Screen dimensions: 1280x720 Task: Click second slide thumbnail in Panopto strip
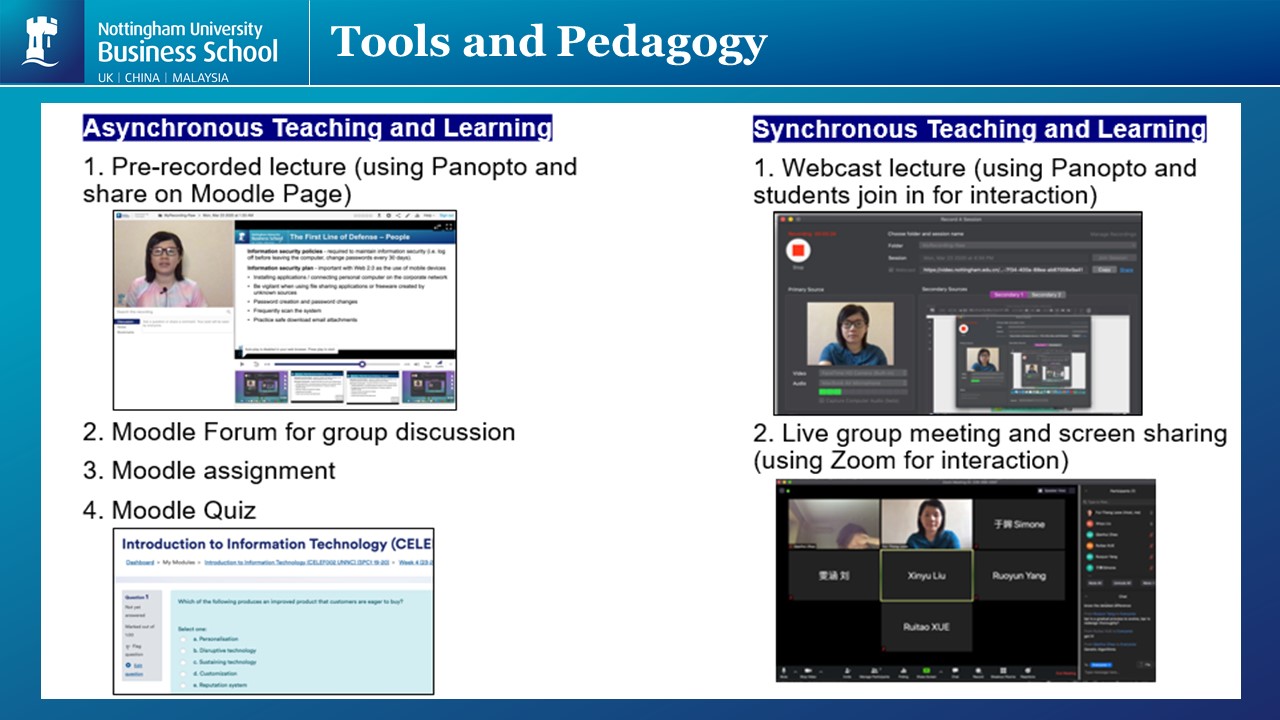coord(317,386)
